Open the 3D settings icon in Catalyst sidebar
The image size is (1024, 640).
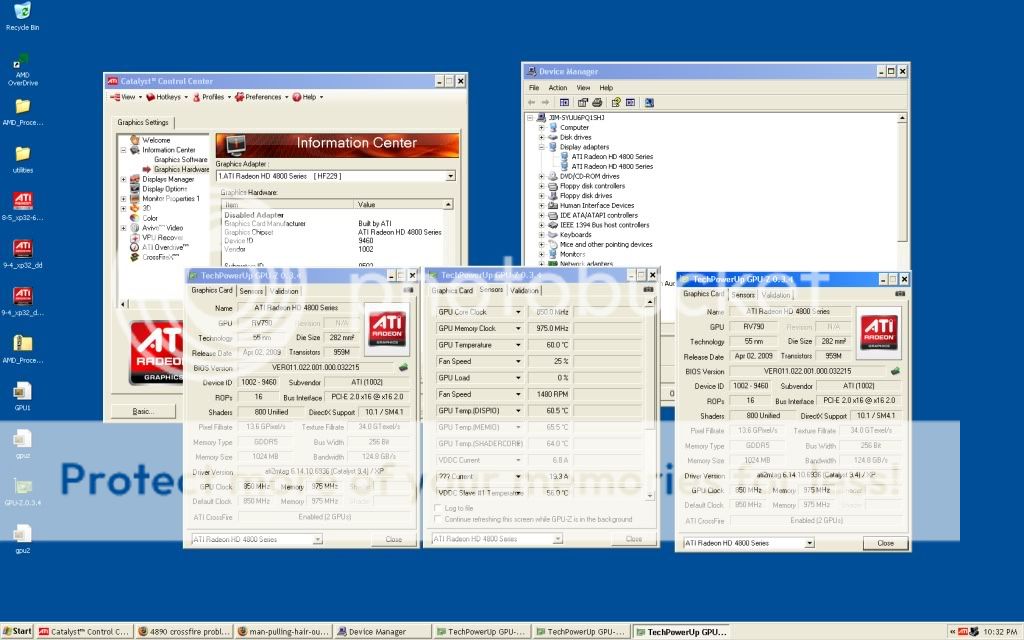141,207
